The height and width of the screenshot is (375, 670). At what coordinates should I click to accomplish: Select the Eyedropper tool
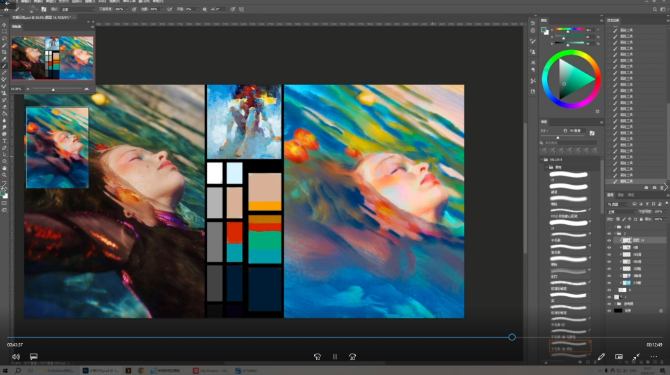coord(4,59)
